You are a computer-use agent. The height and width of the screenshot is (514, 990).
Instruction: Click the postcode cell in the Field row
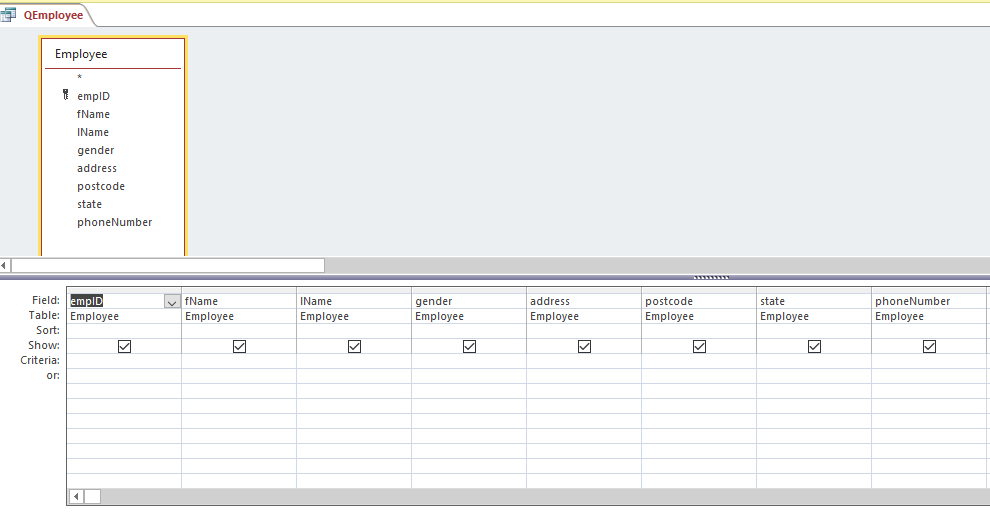(698, 301)
